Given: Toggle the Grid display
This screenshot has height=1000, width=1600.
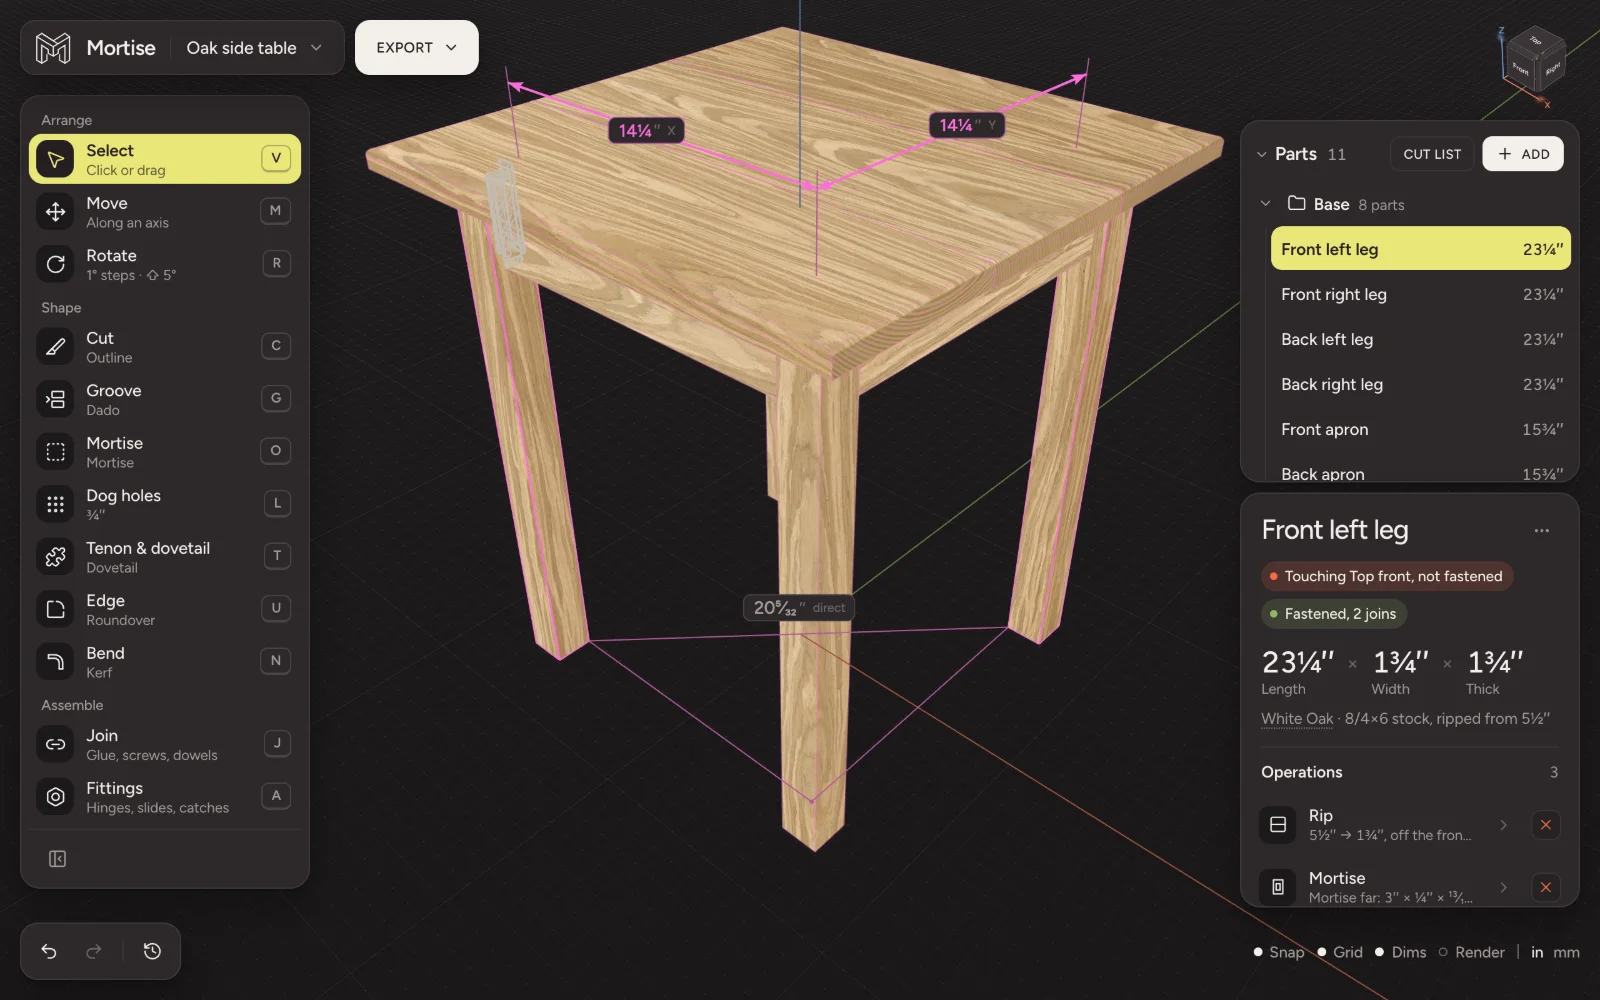Looking at the screenshot, I should coord(1340,952).
